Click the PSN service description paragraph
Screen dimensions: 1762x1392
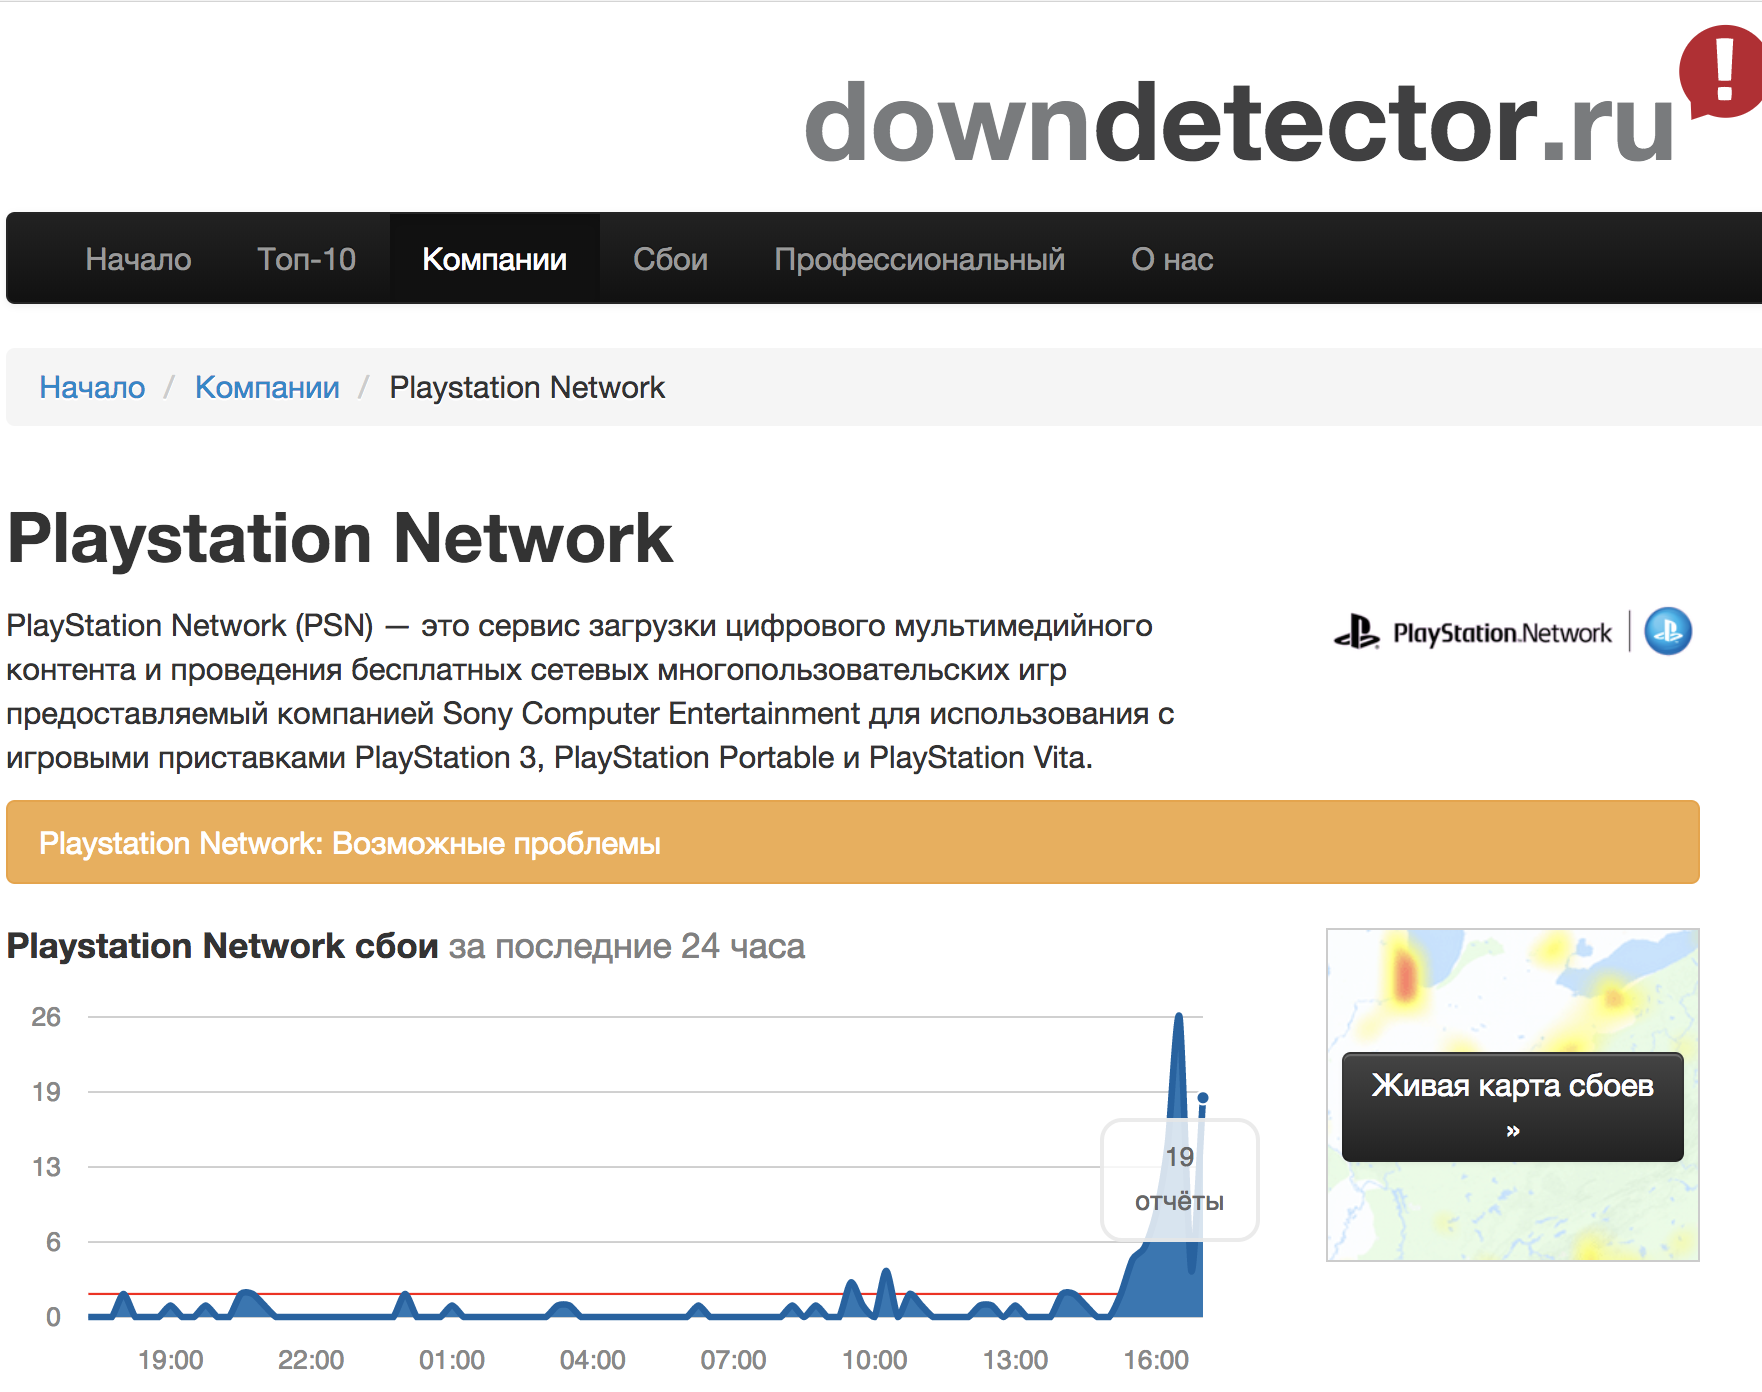590,691
